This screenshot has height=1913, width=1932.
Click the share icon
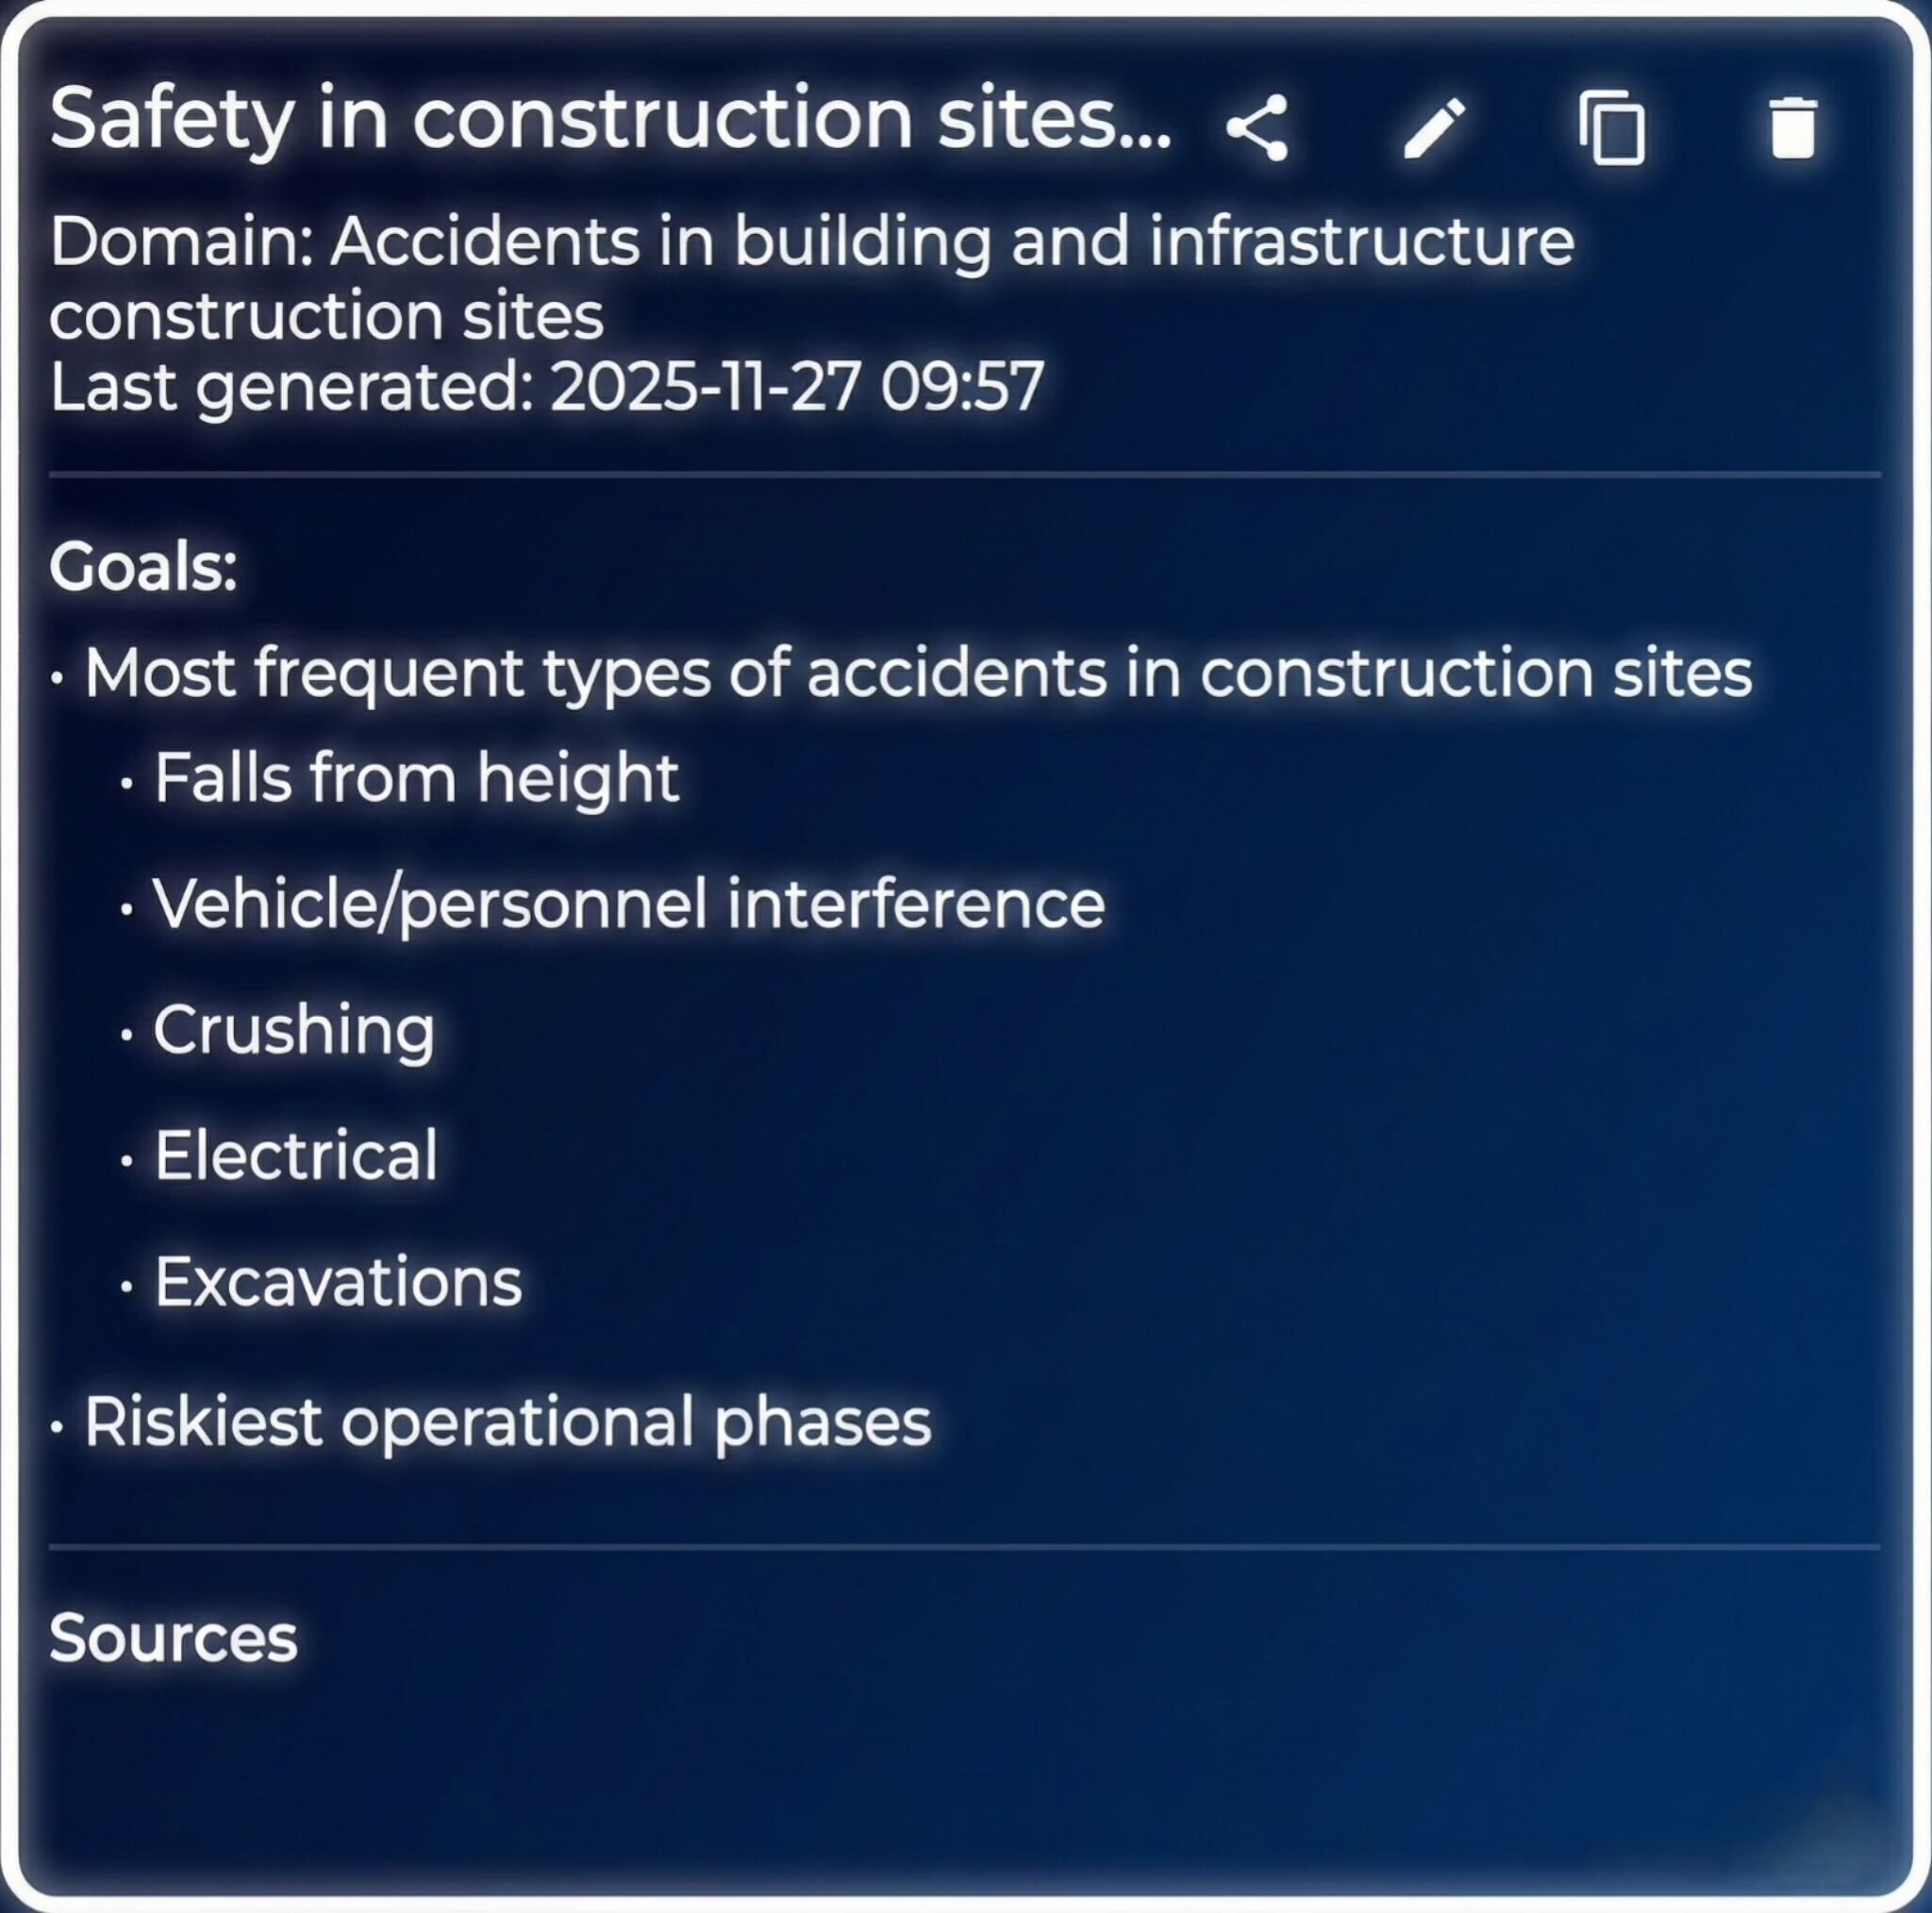tap(1257, 128)
